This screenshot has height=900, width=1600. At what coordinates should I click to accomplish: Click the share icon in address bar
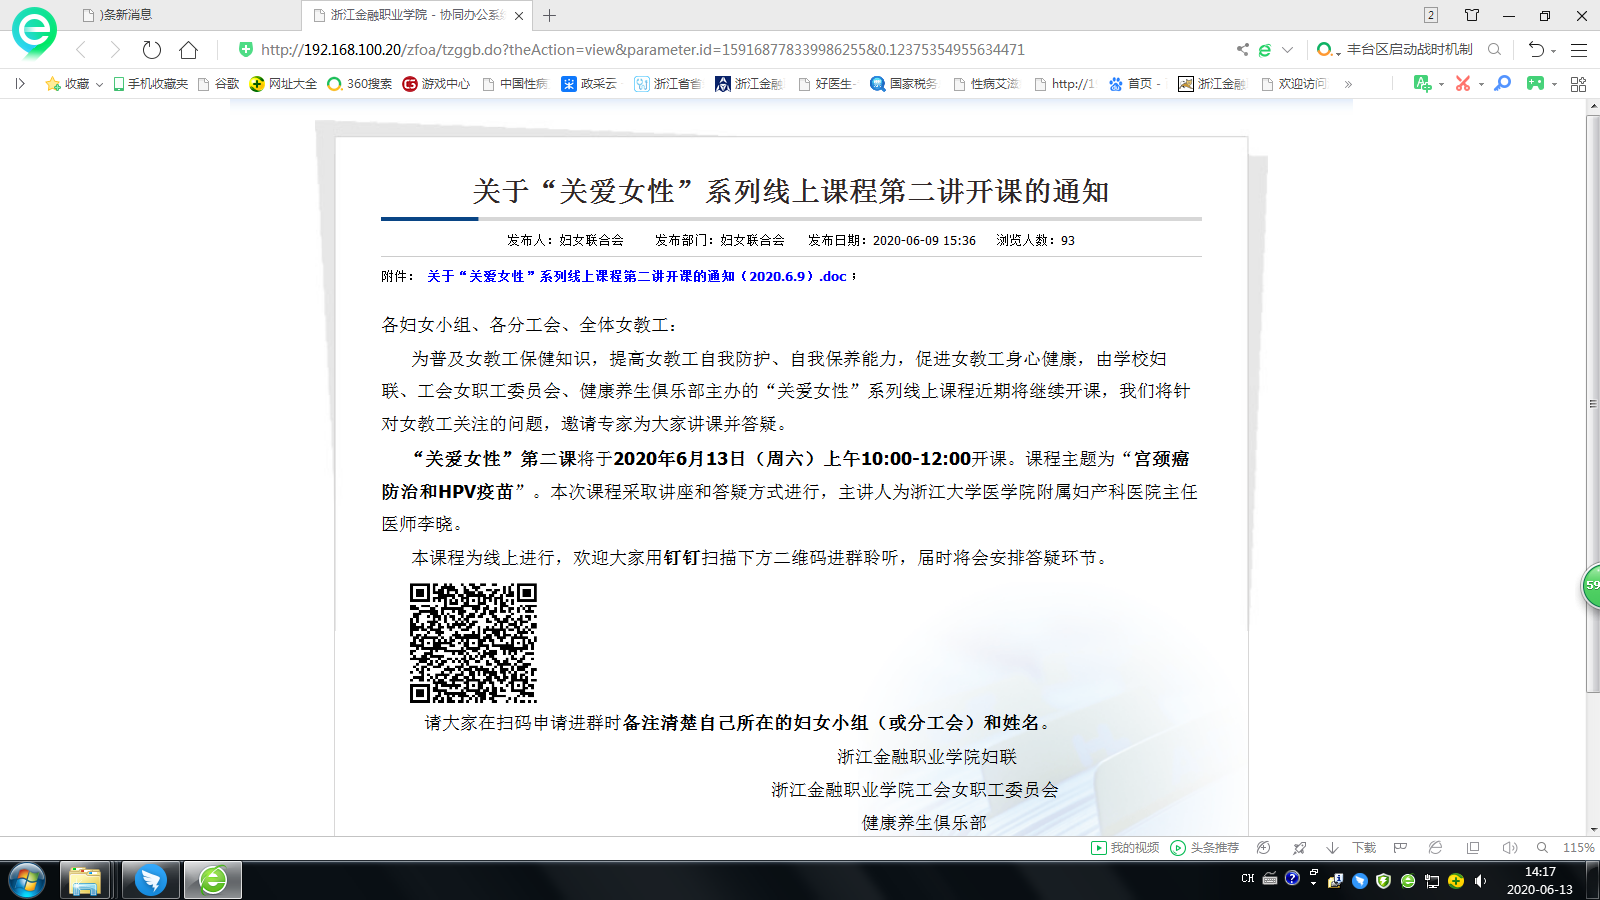(1242, 49)
